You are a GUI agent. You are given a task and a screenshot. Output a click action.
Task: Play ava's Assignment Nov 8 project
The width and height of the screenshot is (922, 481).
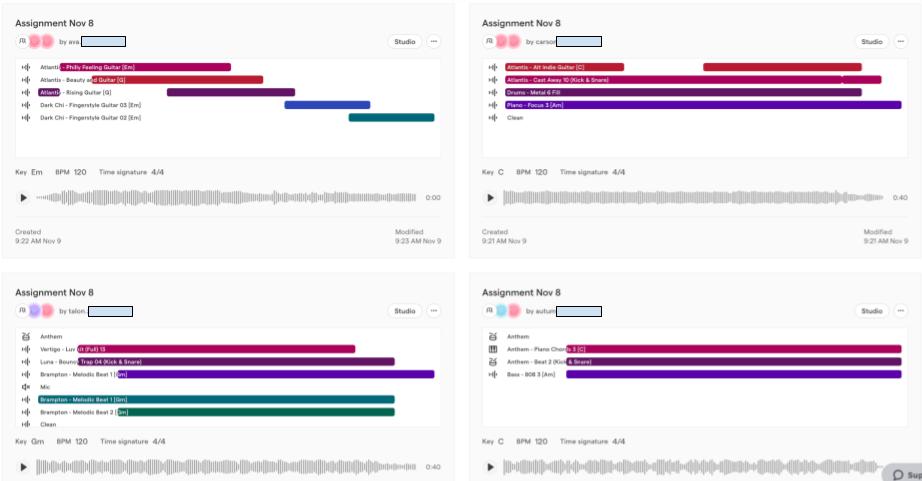click(24, 198)
